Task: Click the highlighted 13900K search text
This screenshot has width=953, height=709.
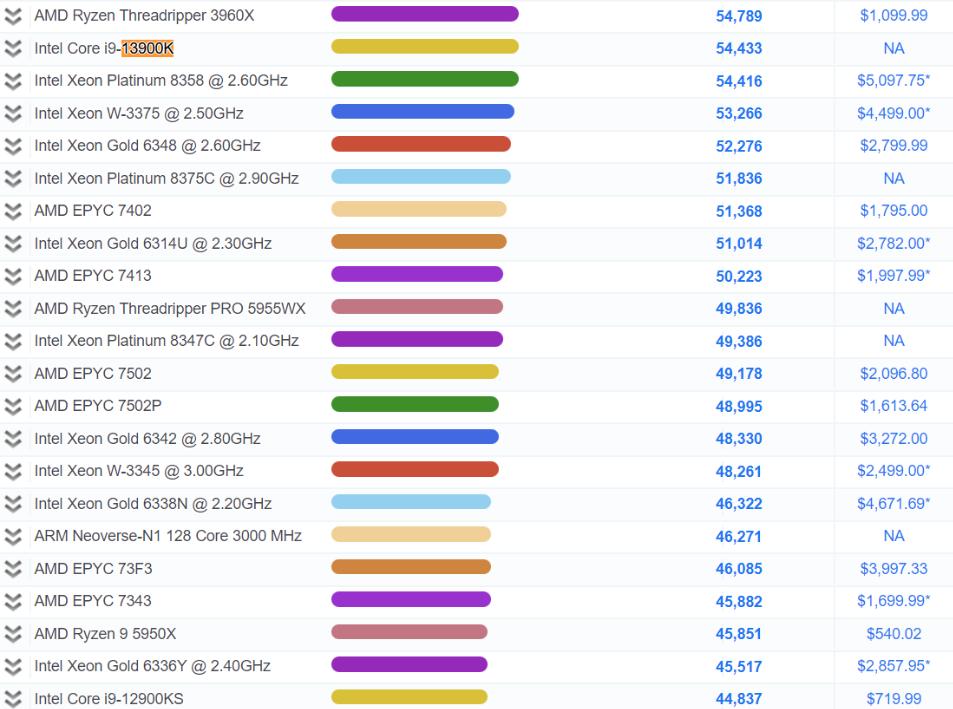Action: [148, 48]
